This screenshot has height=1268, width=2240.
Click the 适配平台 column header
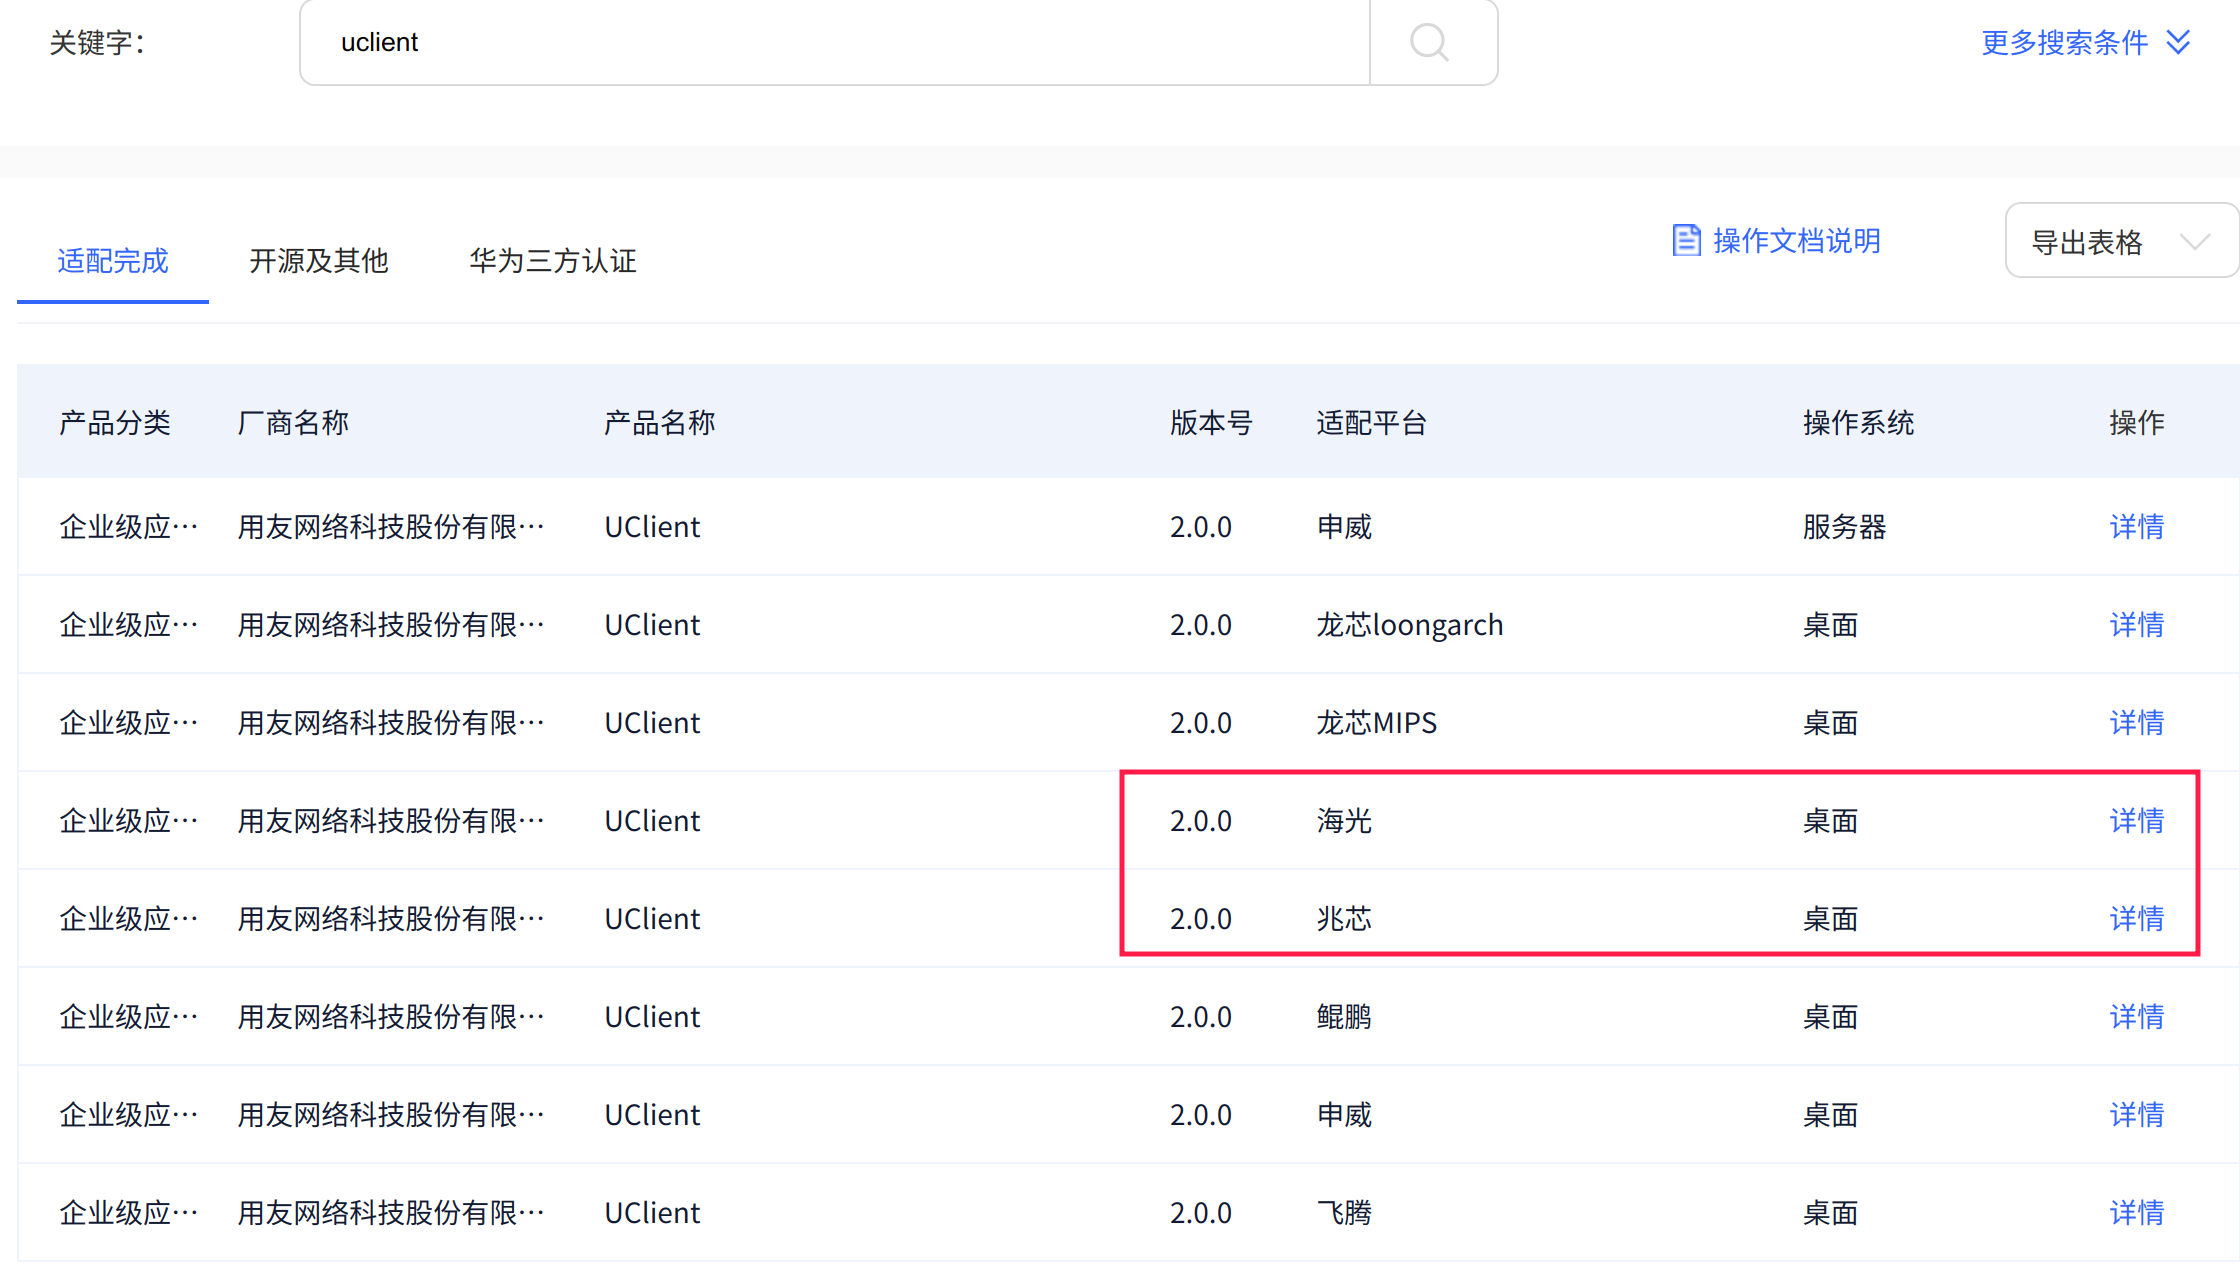1371,423
